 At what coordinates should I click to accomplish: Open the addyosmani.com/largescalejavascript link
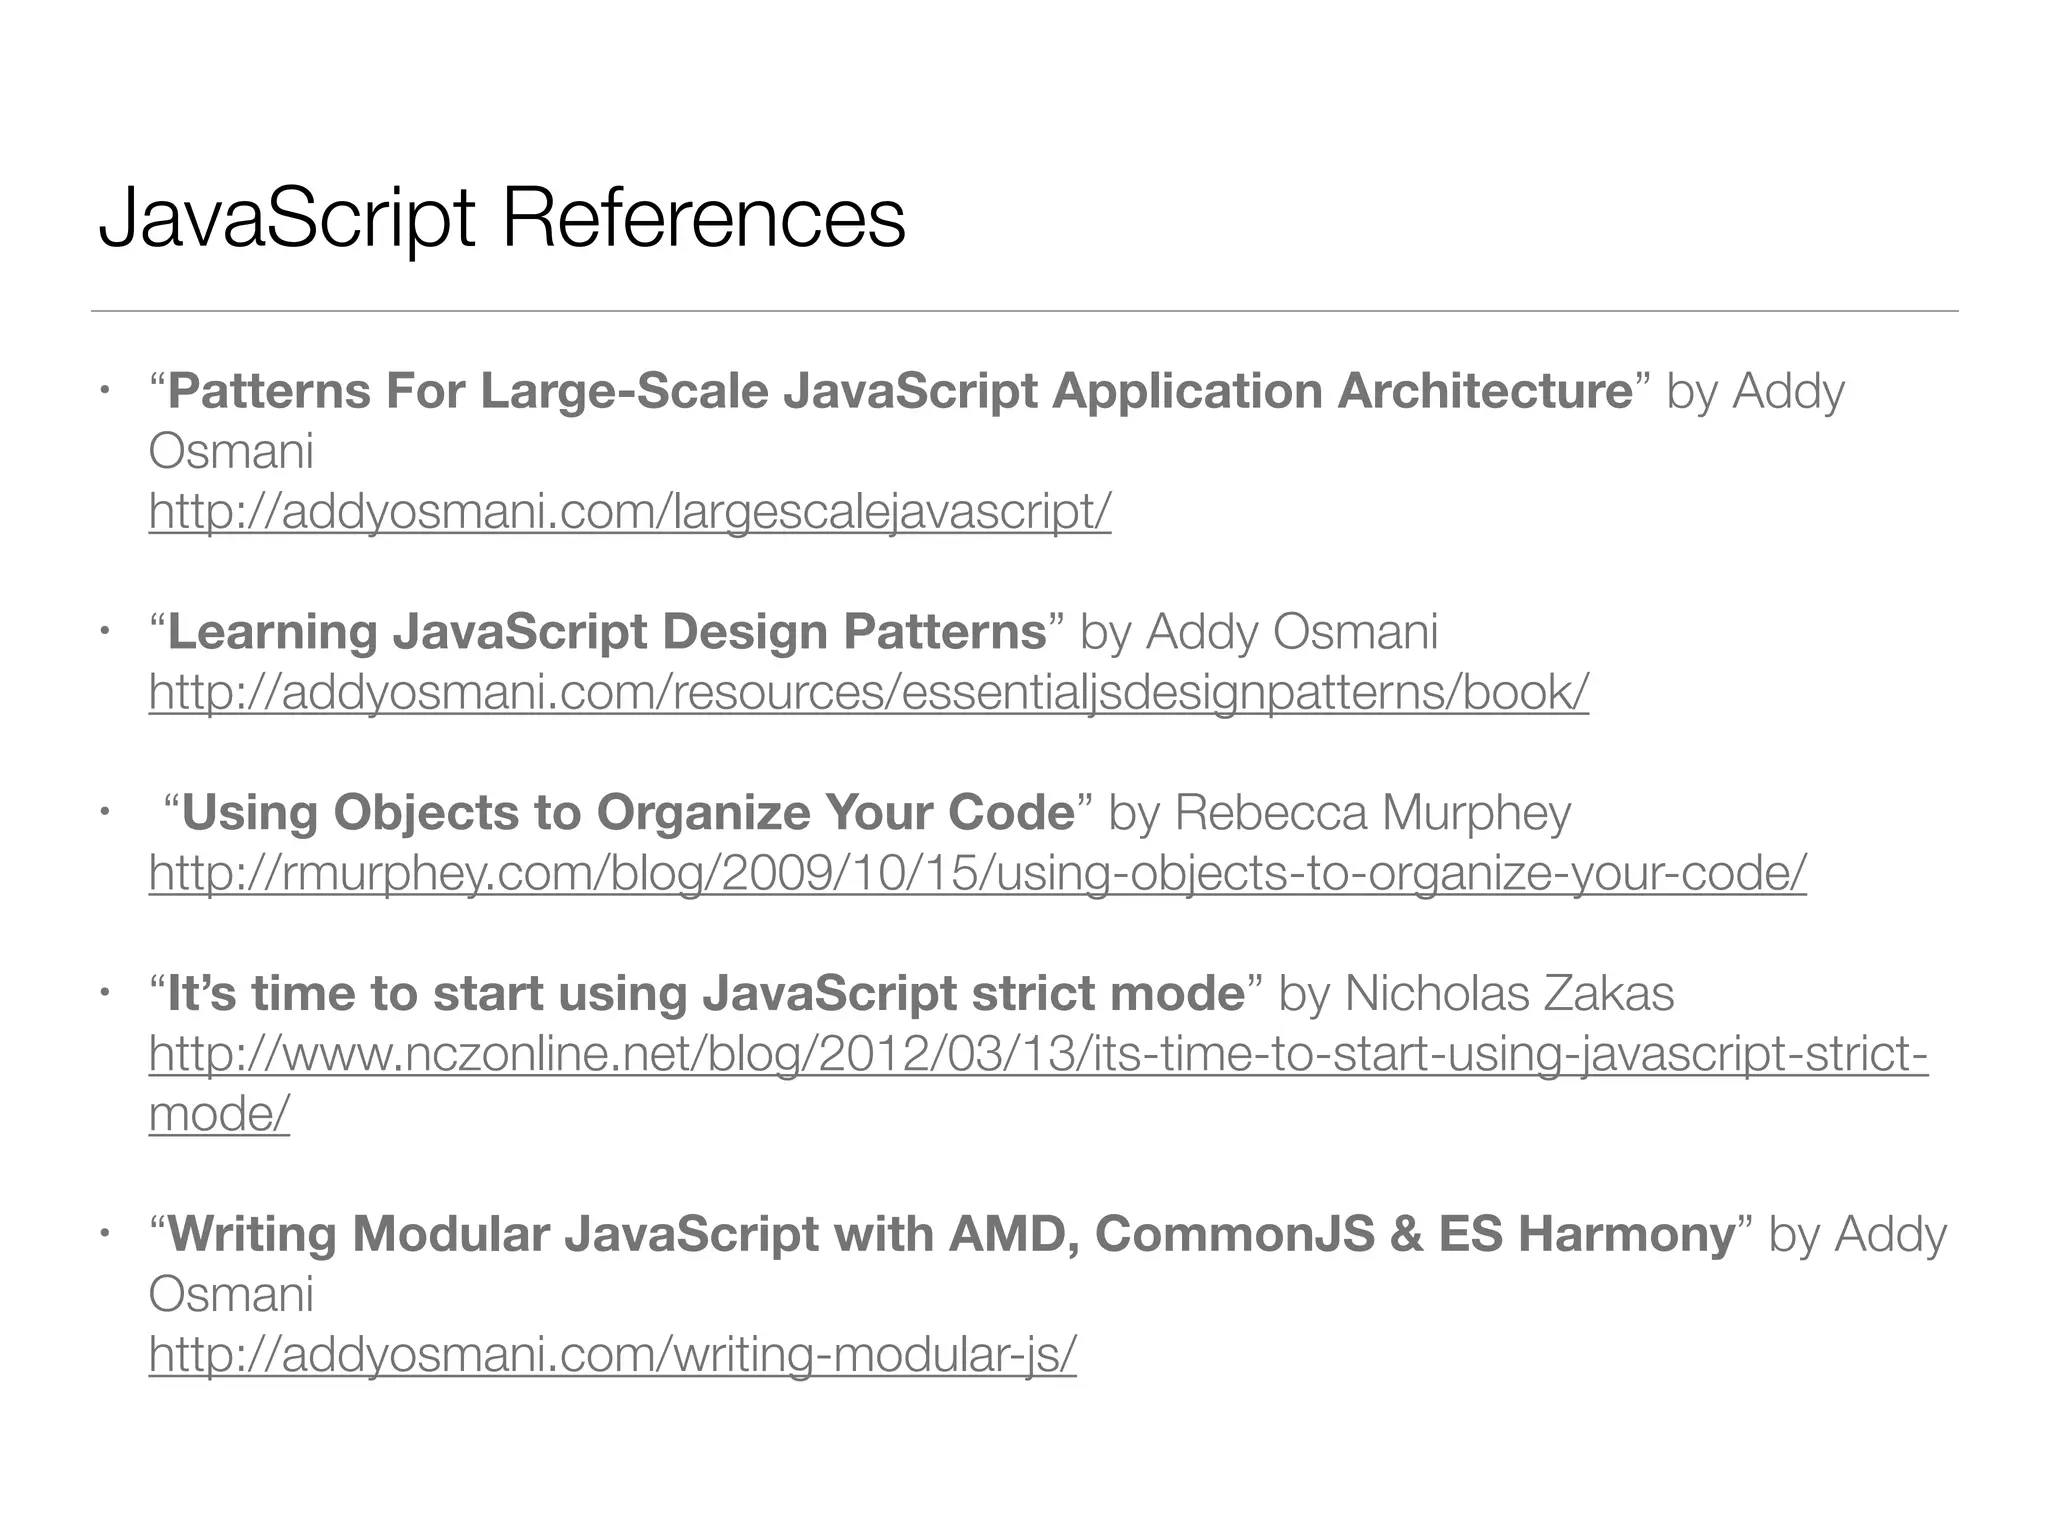[630, 511]
